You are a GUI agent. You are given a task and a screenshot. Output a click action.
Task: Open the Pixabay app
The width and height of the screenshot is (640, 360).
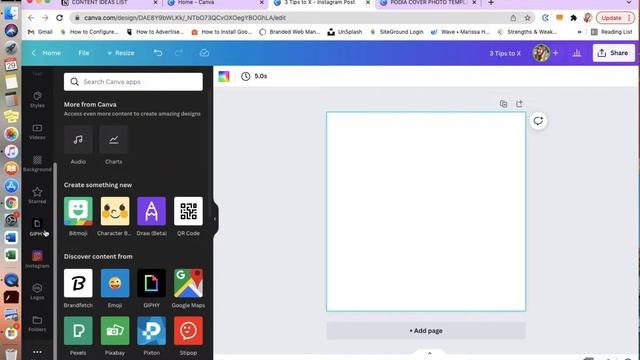[x=115, y=331]
